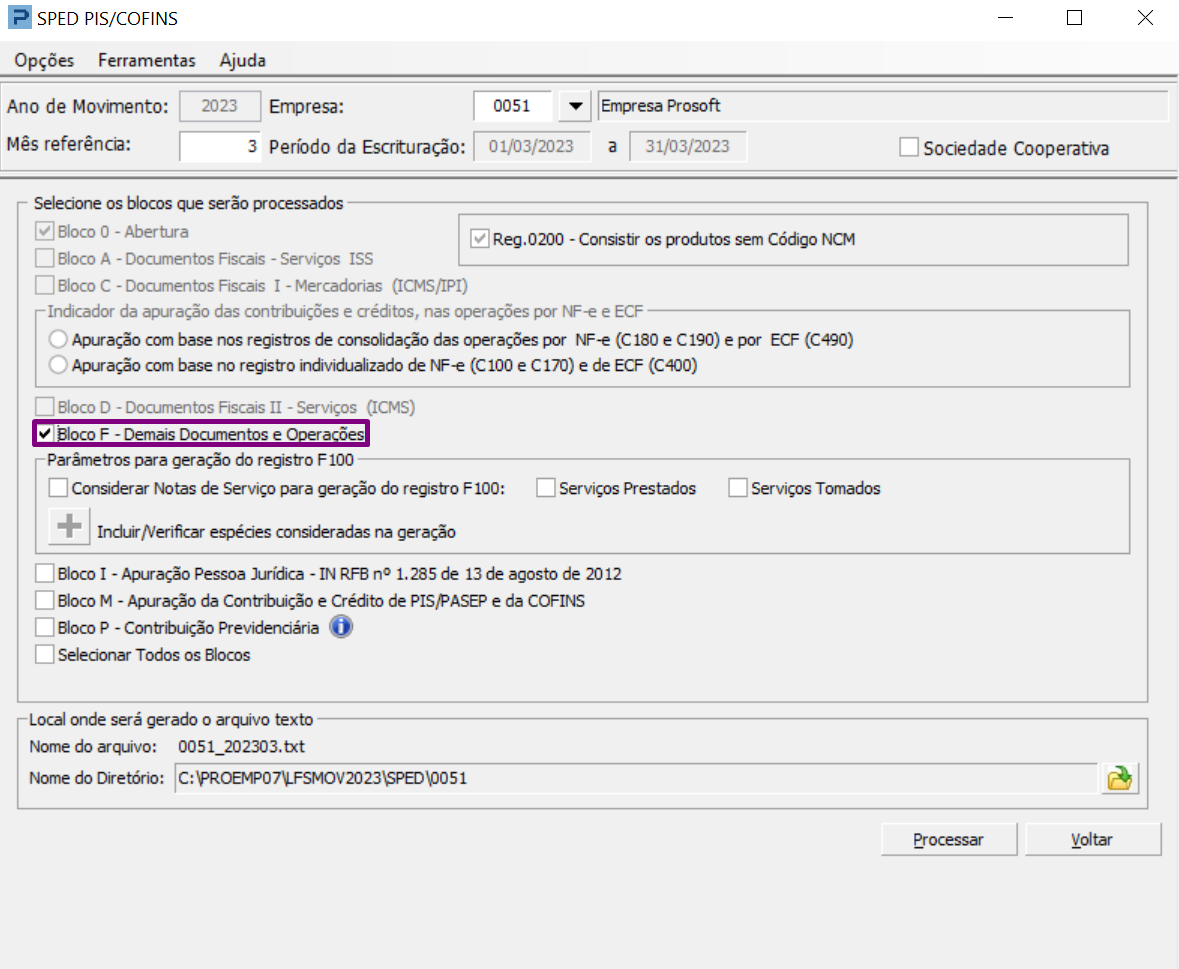1179x969 pixels.
Task: Click the Nome do Diretório path field
Action: tap(636, 778)
